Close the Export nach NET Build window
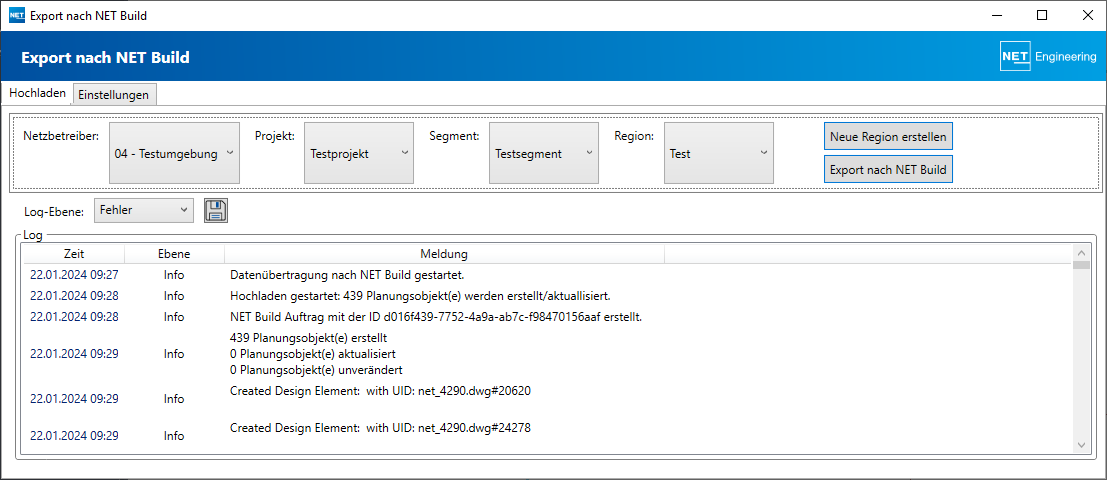 (1086, 15)
